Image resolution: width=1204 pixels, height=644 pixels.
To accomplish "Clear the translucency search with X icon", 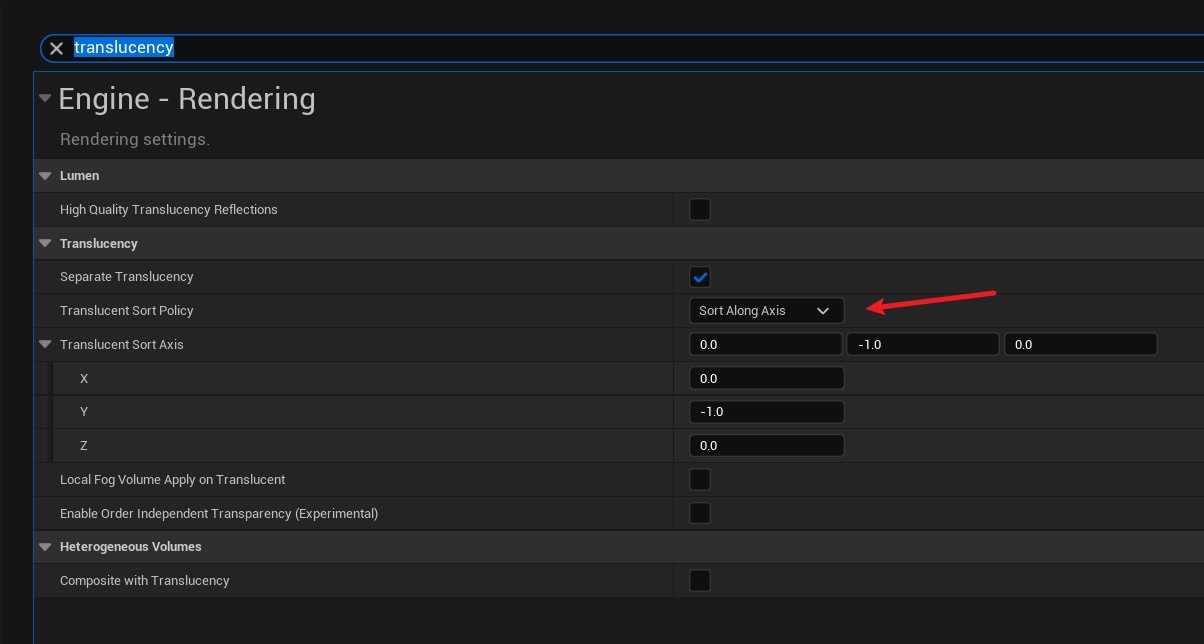I will point(57,48).
